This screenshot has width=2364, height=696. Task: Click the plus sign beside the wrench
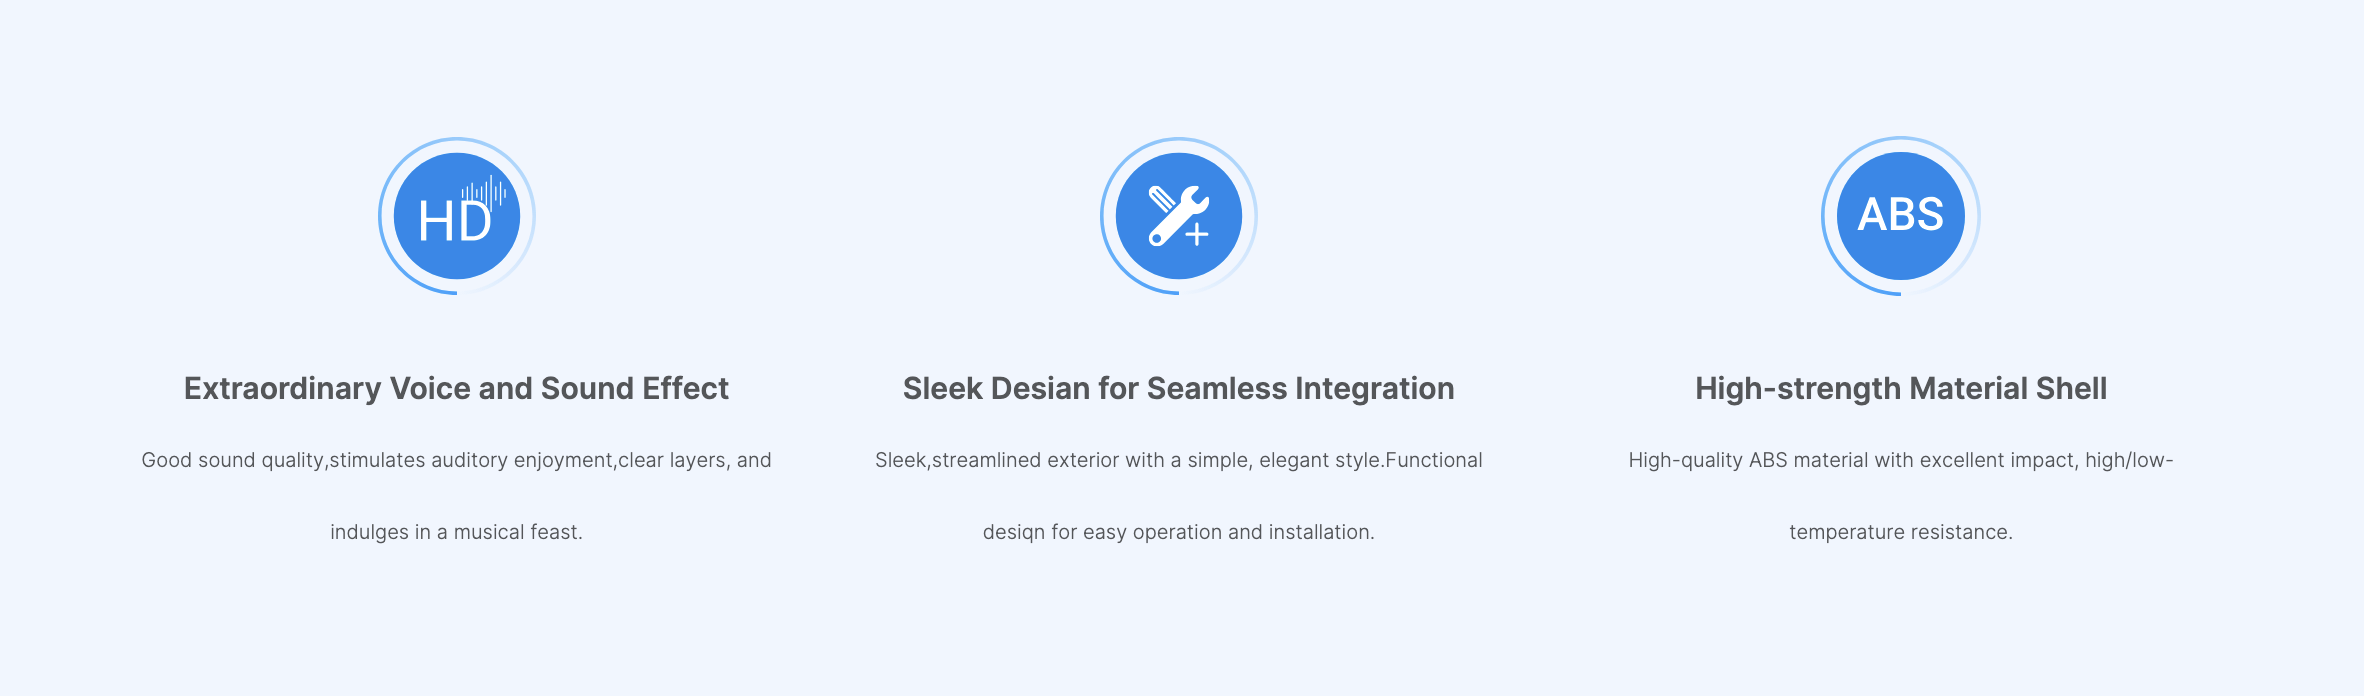[1197, 236]
